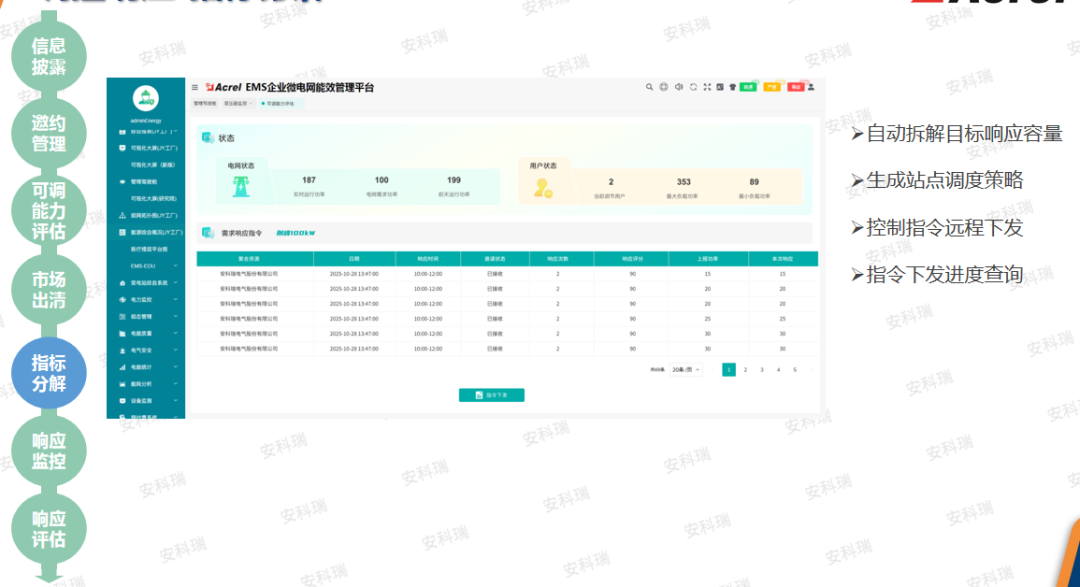The height and width of the screenshot is (587, 1080).
Task: Go to pagination page 2
Action: (x=745, y=370)
